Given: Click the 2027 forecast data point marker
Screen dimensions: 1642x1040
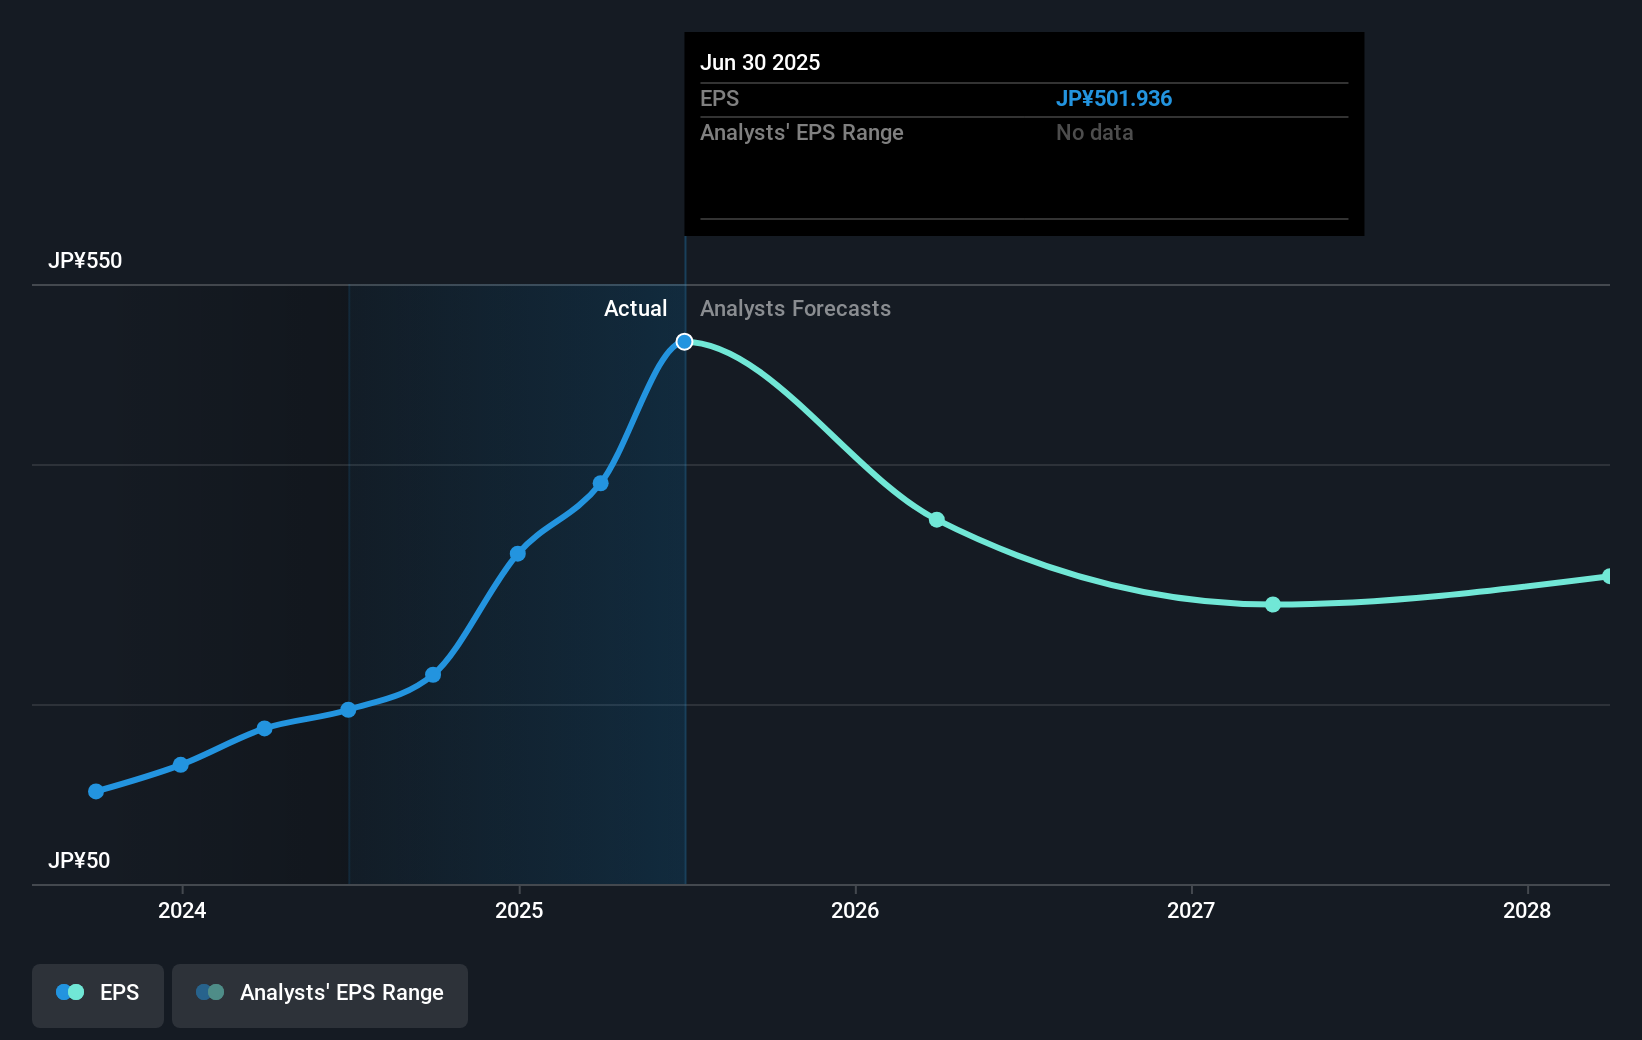Looking at the screenshot, I should pyautogui.click(x=1272, y=604).
